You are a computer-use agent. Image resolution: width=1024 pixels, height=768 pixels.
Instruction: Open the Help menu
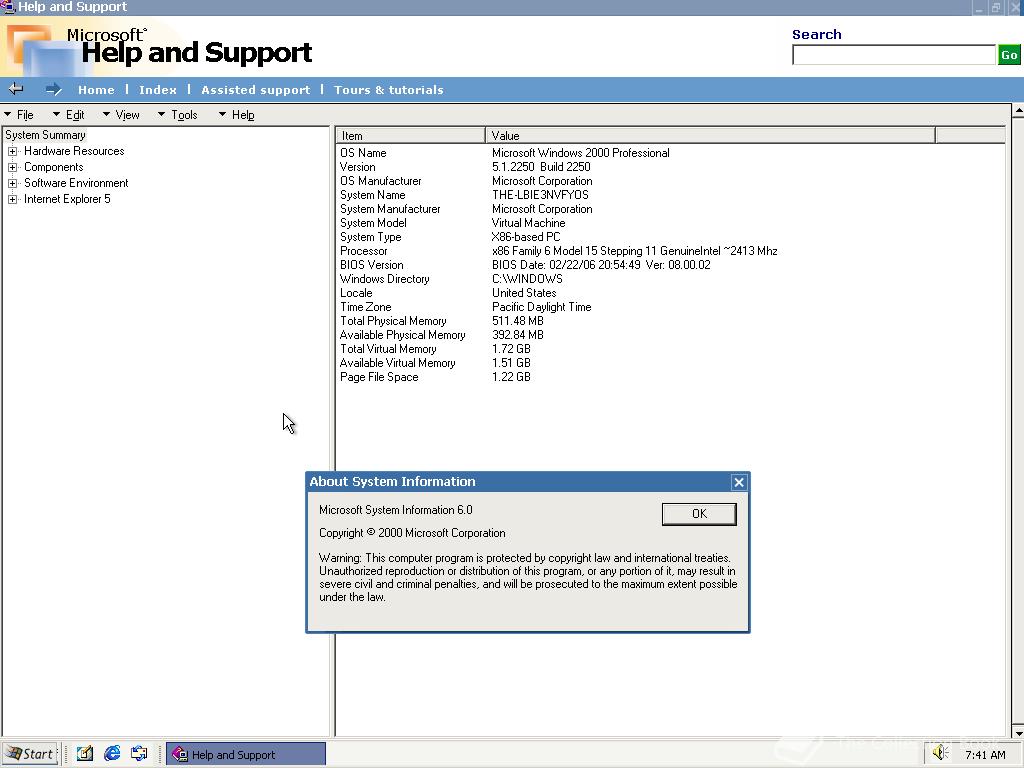pyautogui.click(x=236, y=115)
